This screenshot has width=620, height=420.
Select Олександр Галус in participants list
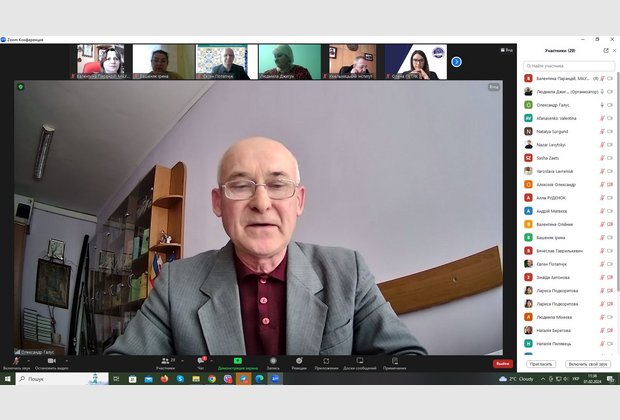point(569,105)
